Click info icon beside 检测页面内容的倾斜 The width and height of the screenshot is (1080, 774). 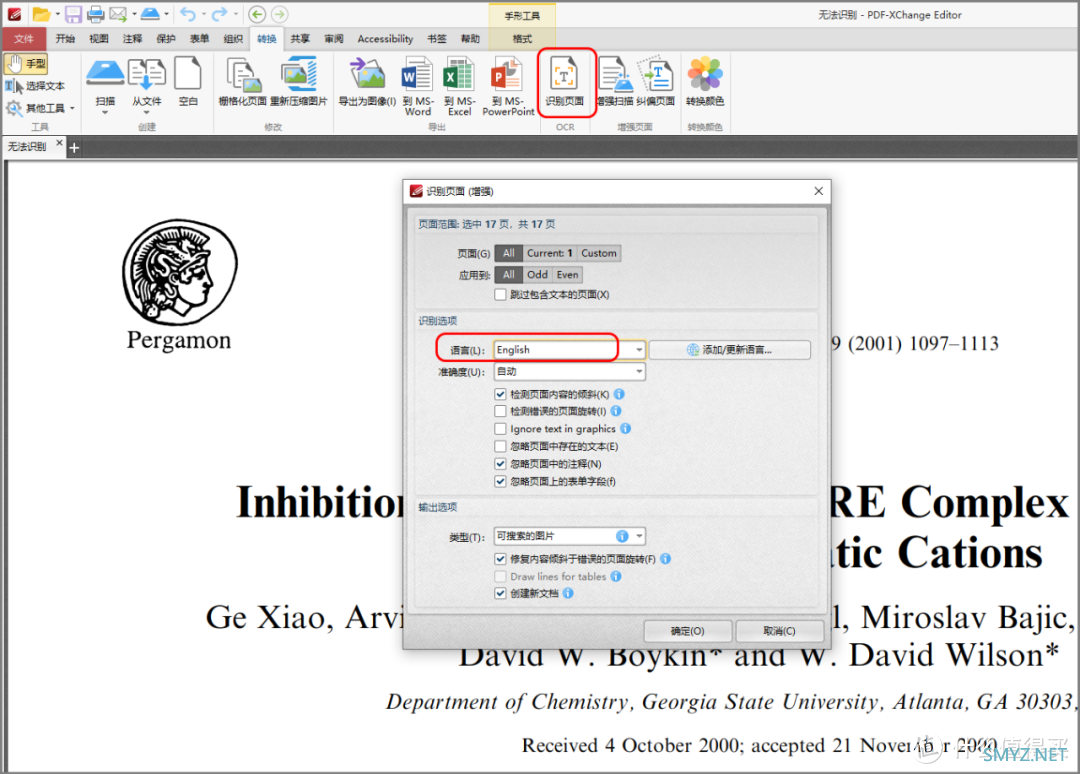(x=619, y=394)
